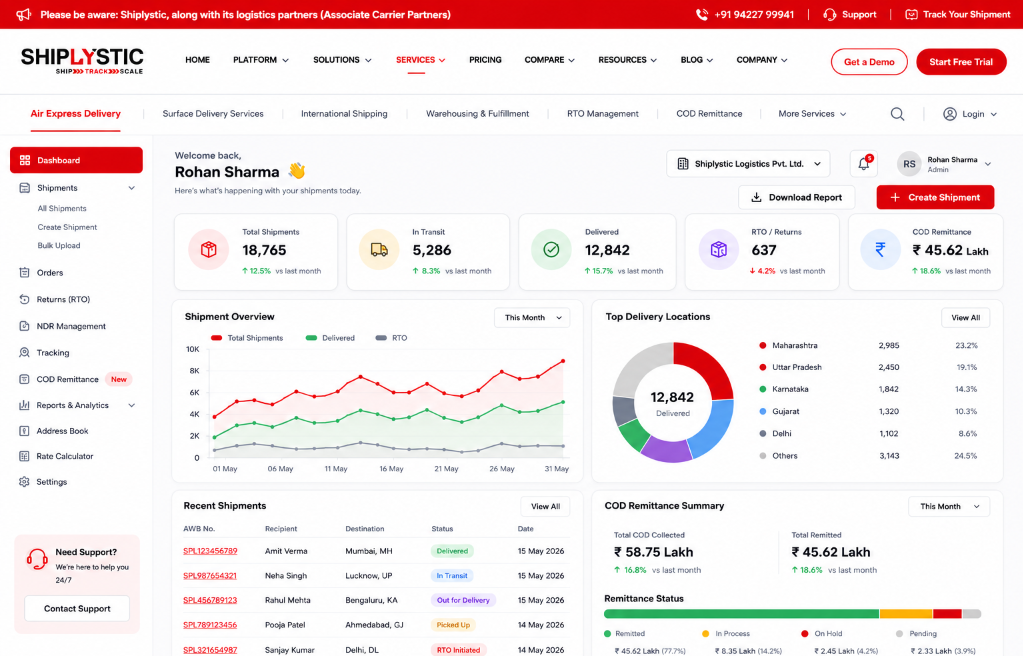Click the Need Support headset icon
The width and height of the screenshot is (1023, 656).
(x=37, y=559)
